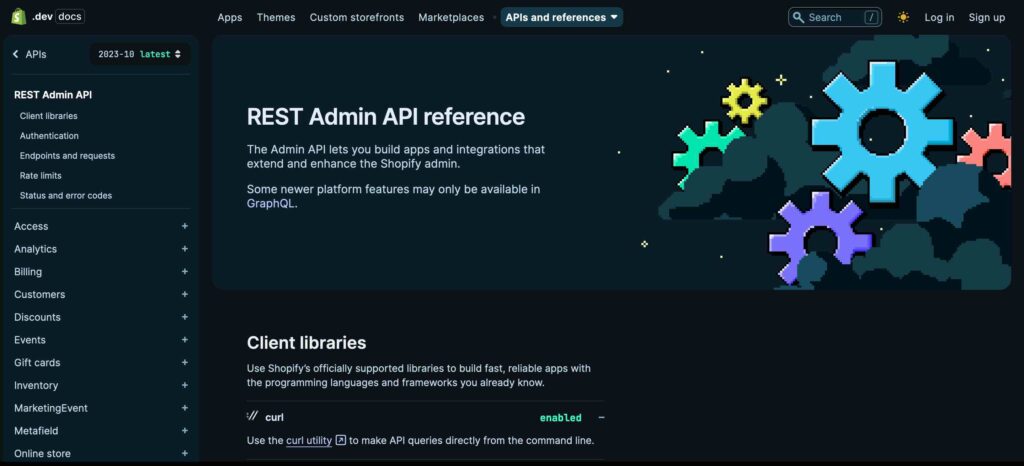Viewport: 1024px width, 466px height.
Task: Click the Metafield label in sidebar
Action: (x=36, y=431)
